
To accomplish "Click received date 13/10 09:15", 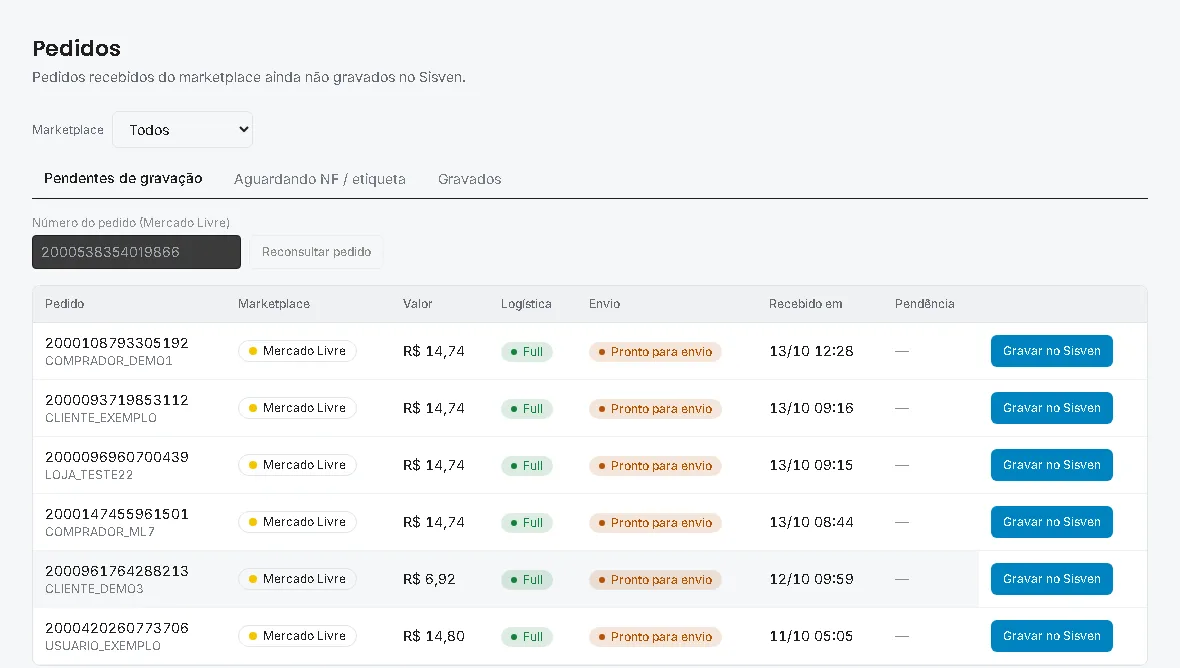I will click(811, 465).
